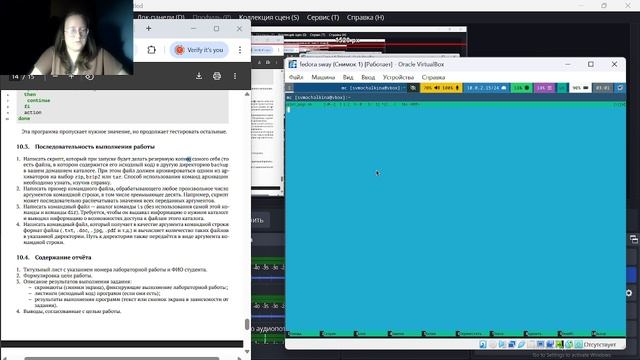Image resolution: width=640 pixels, height=360 pixels.
Task: Click heading 10.3 Последовательность выполнения работы
Action: pos(86,147)
